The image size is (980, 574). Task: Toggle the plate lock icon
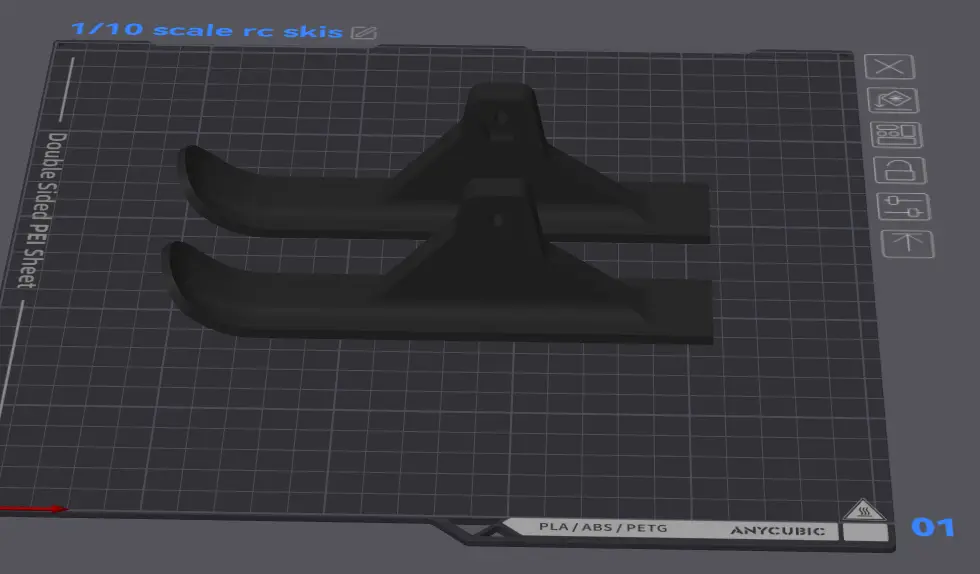tap(900, 171)
